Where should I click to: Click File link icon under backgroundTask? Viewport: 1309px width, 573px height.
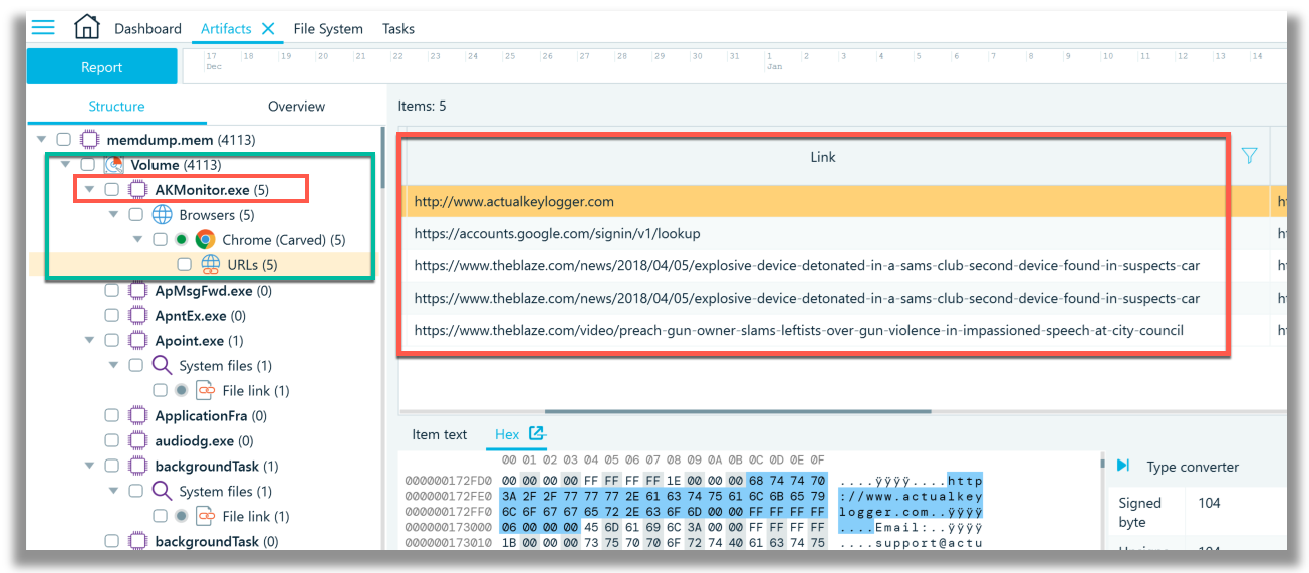coord(205,517)
